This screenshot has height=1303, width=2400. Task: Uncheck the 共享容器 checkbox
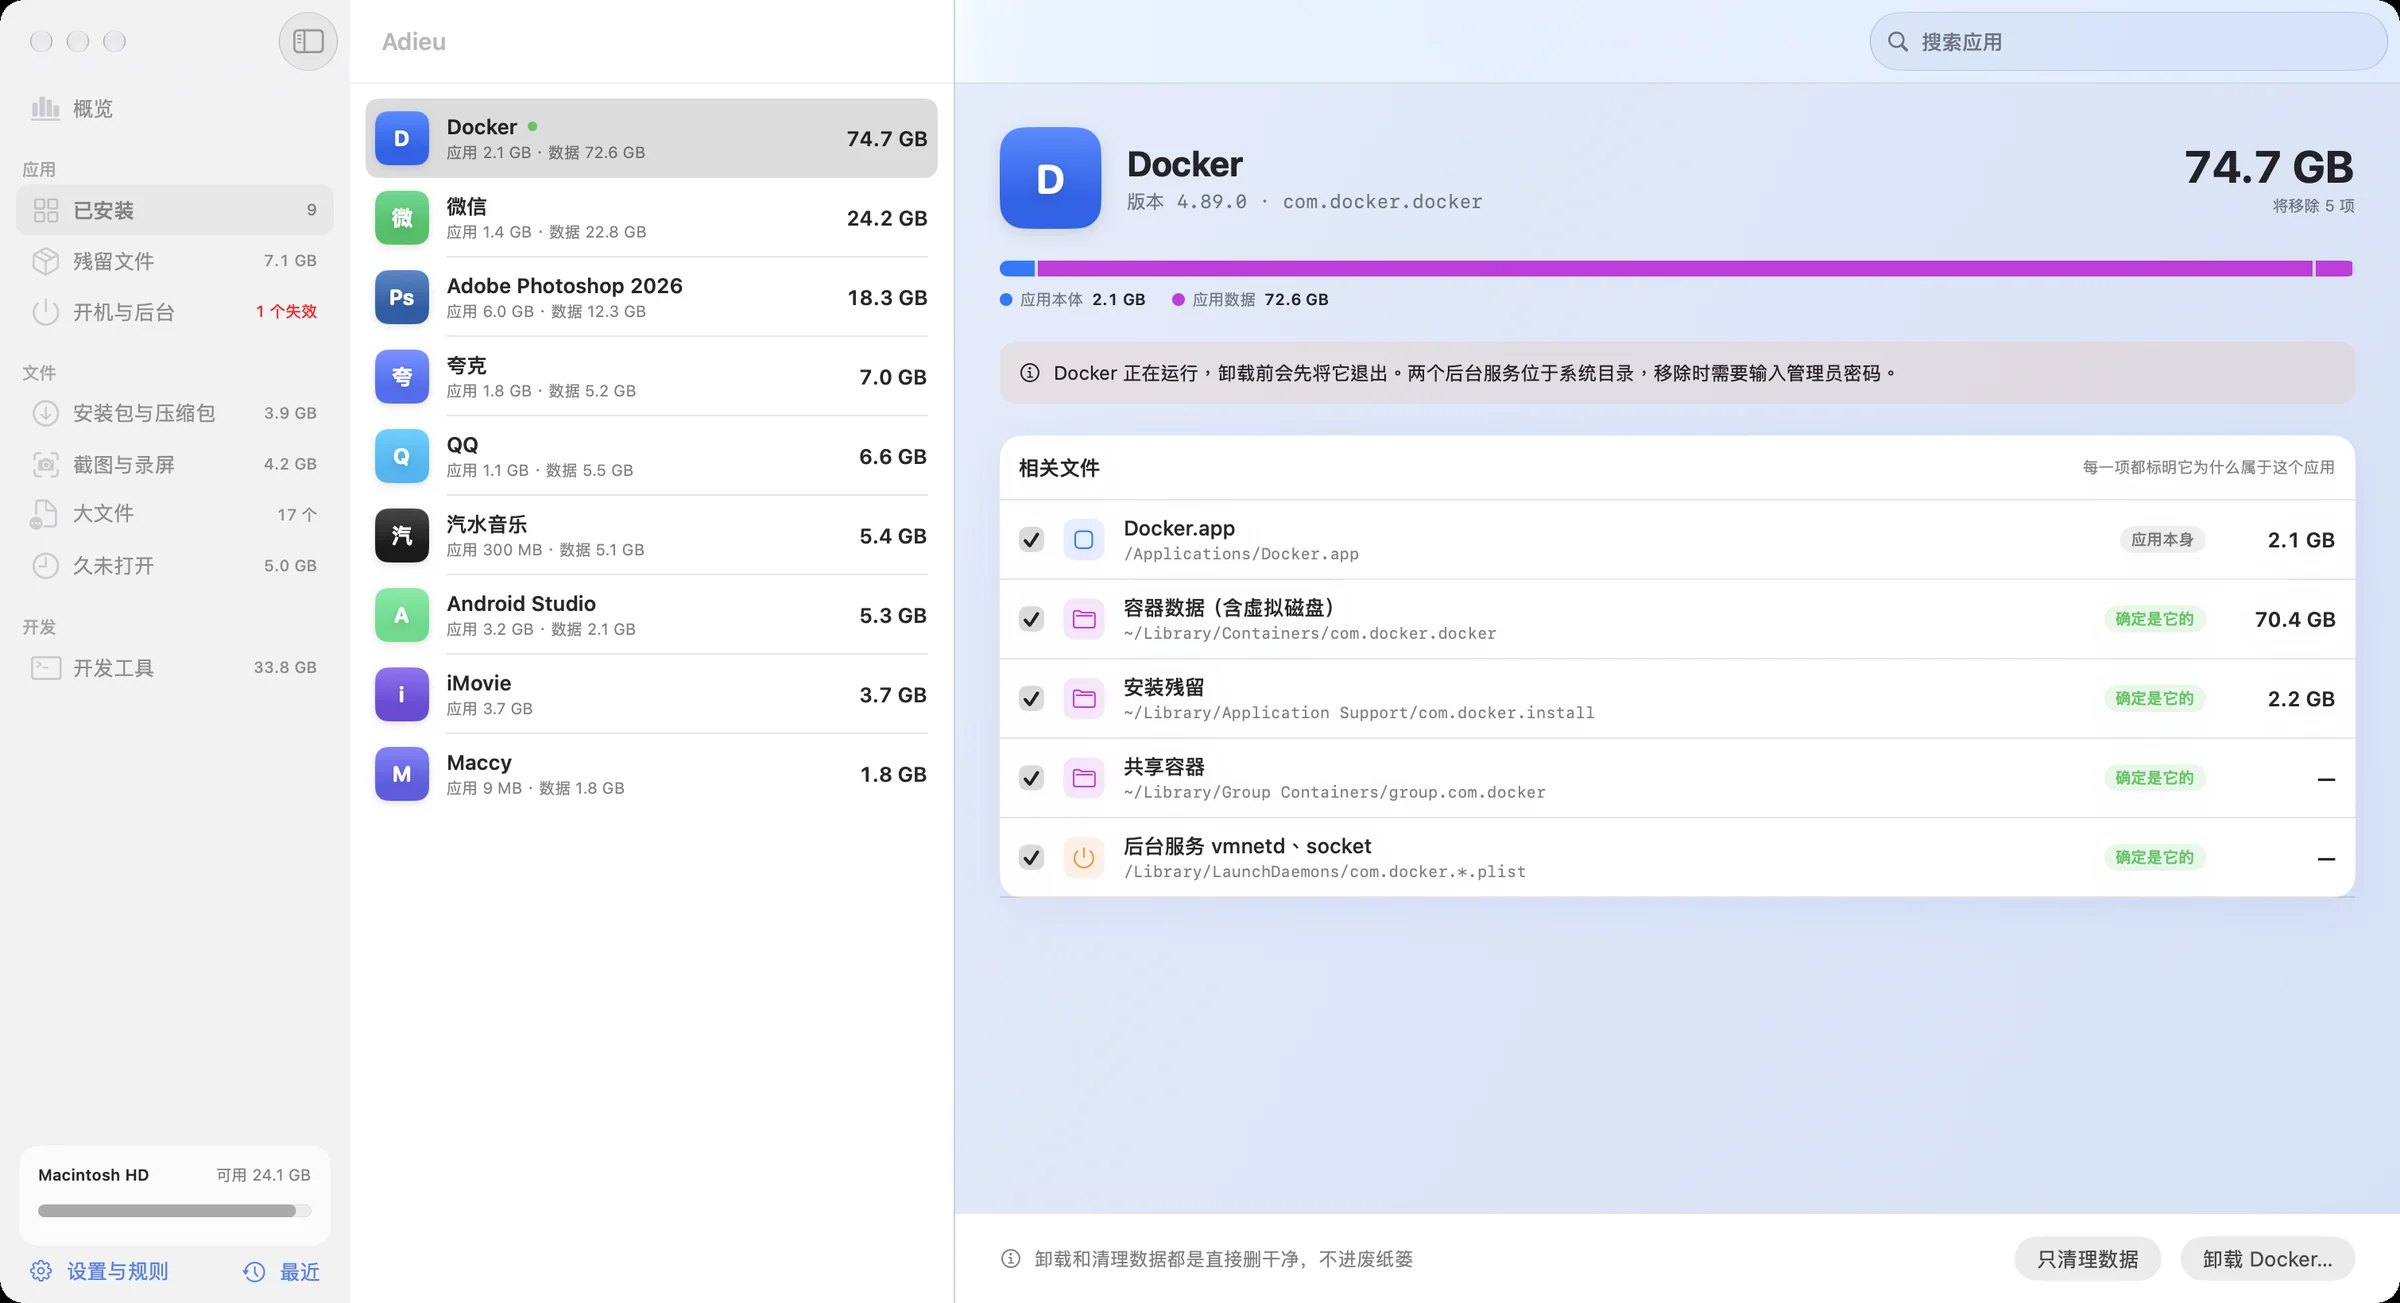pos(1031,778)
